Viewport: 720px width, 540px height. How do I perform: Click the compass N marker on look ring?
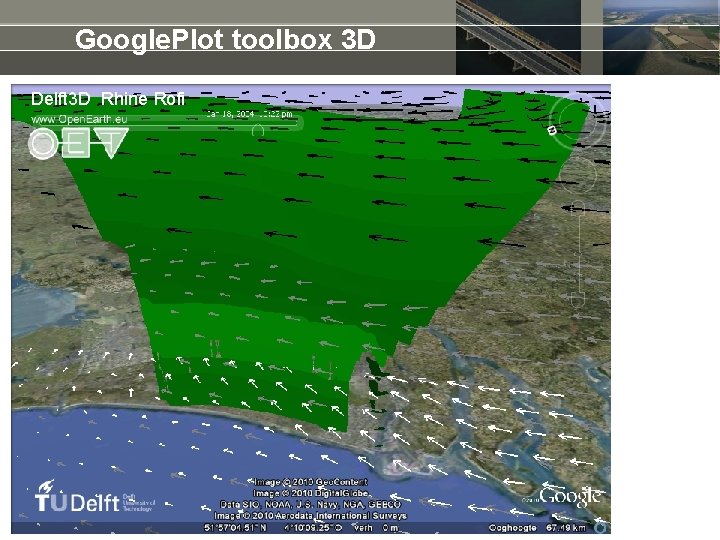tap(552, 130)
